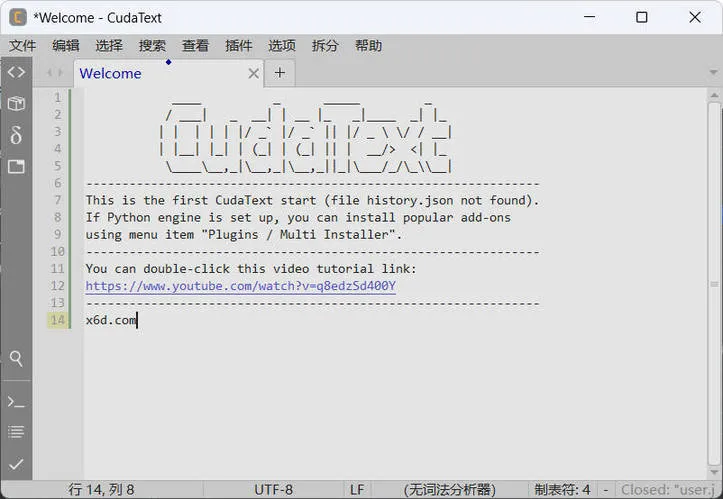The height and width of the screenshot is (499, 723).
Task: Open the 插件 menu
Action: [238, 46]
